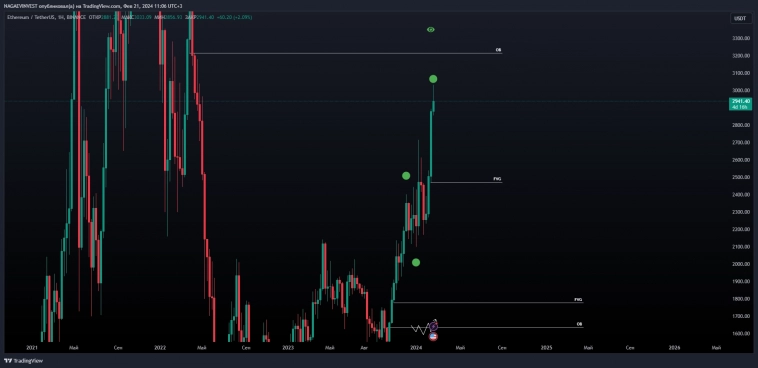758x368 pixels.
Task: Click the FVG label near 1800
Action: [x=578, y=300]
